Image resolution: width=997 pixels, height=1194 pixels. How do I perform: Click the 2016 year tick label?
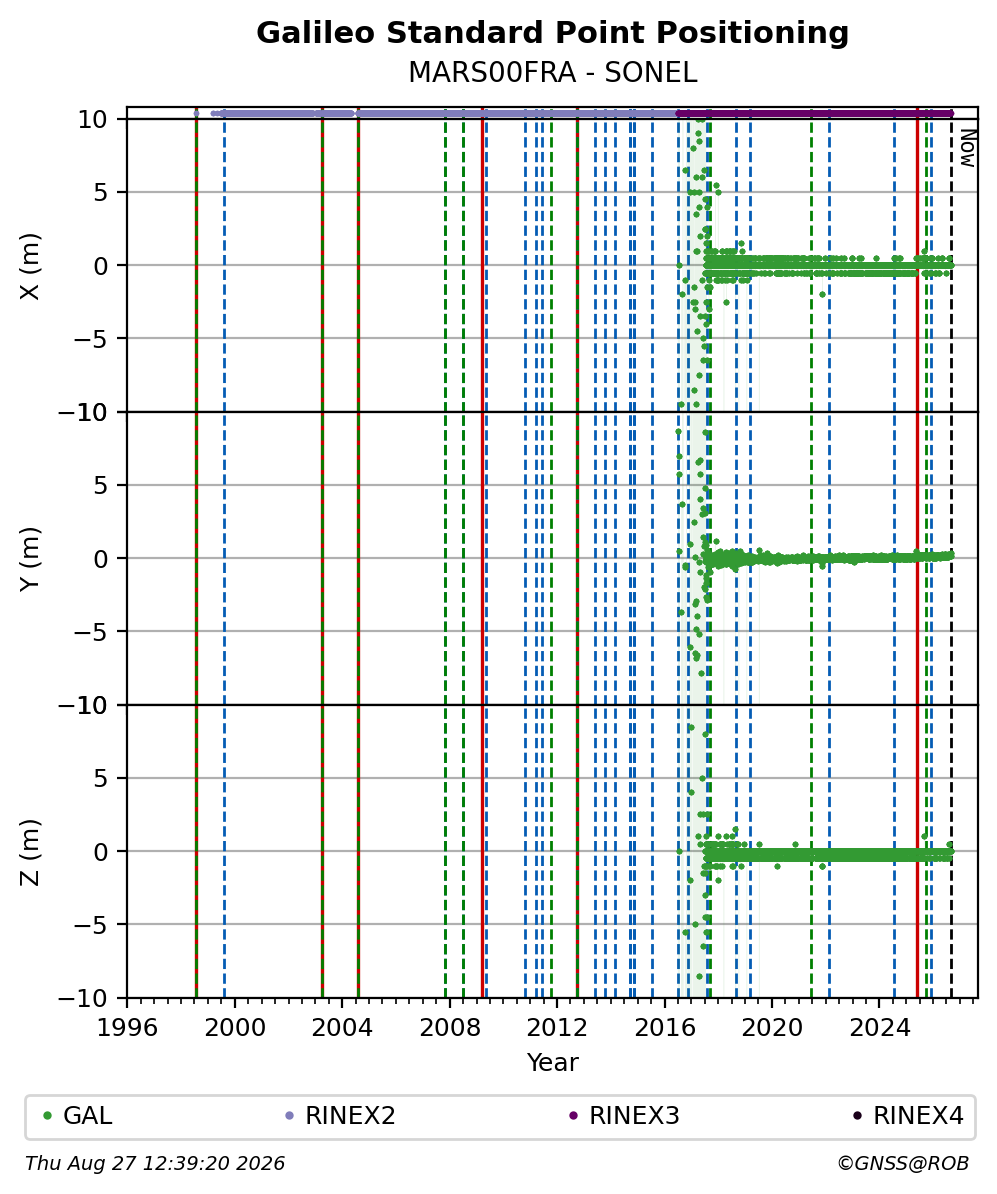pos(665,1028)
